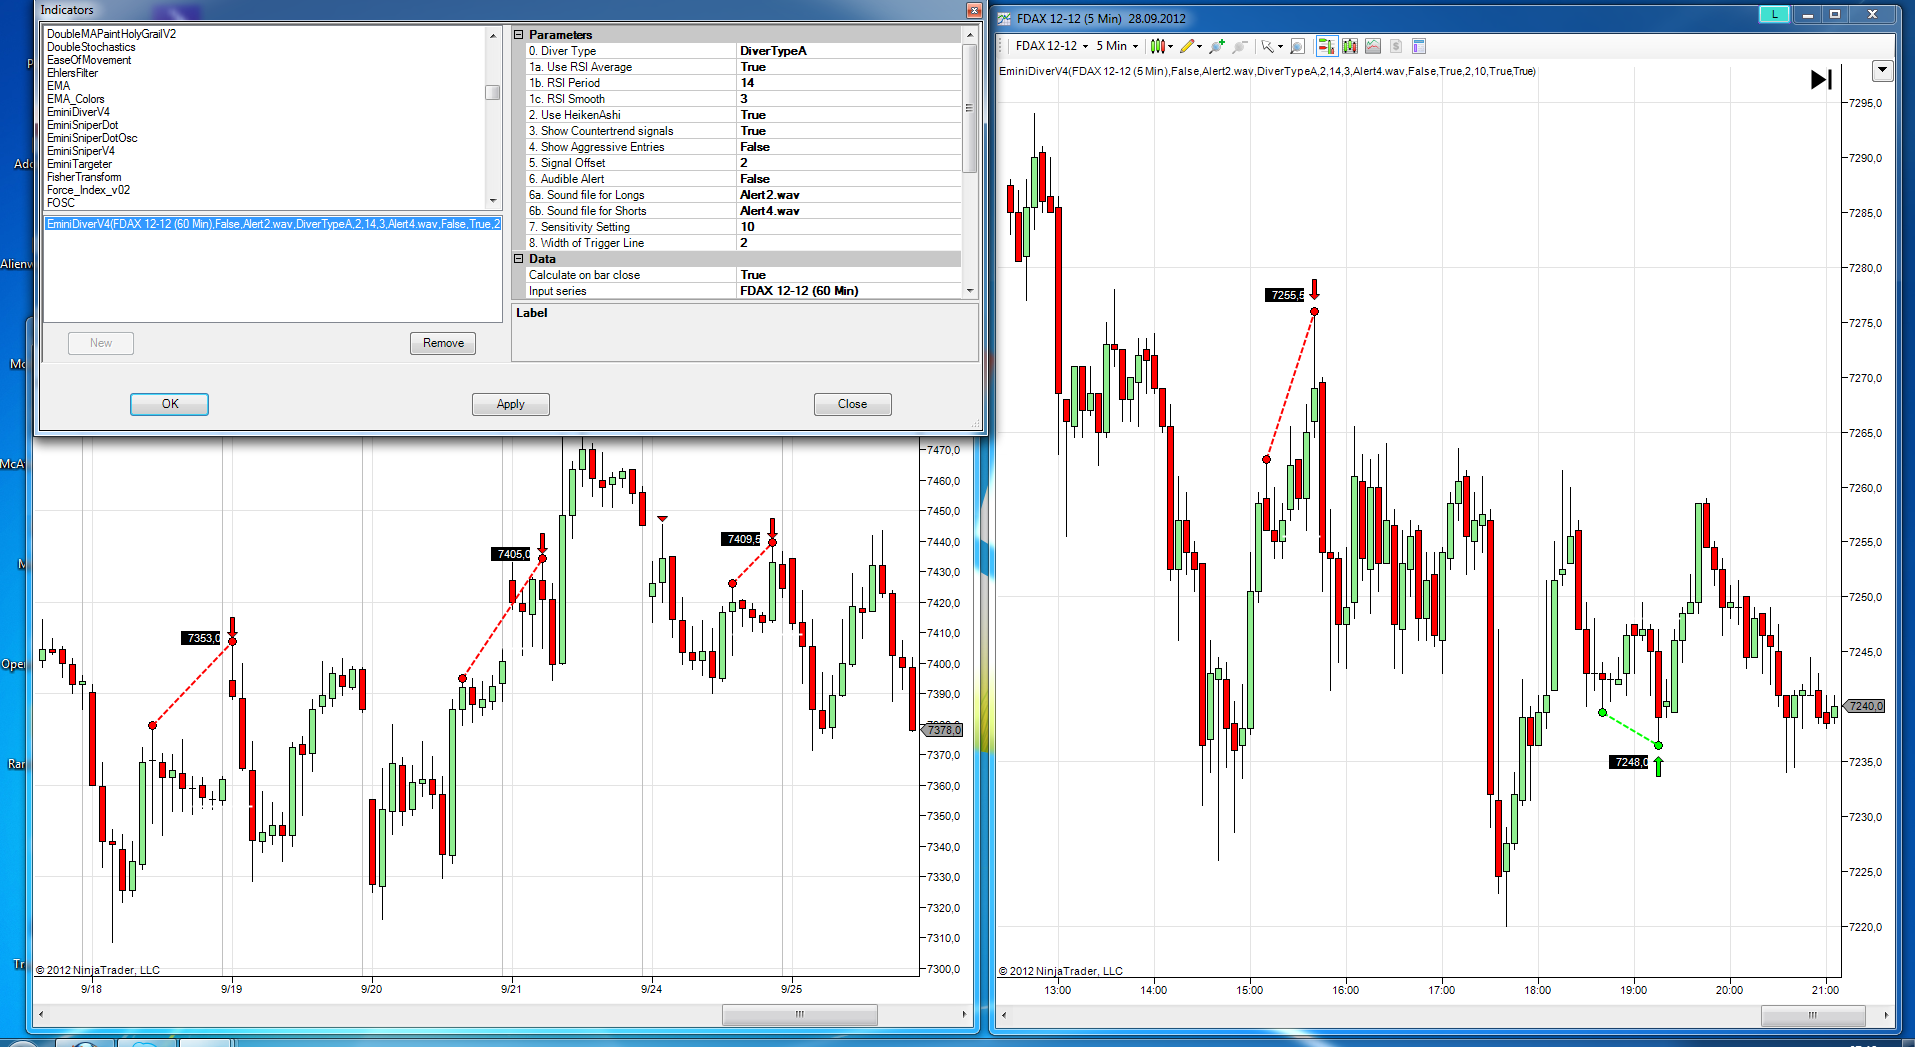The height and width of the screenshot is (1047, 1915).
Task: Select EaseOfMovement in the indicator list
Action: [89, 60]
